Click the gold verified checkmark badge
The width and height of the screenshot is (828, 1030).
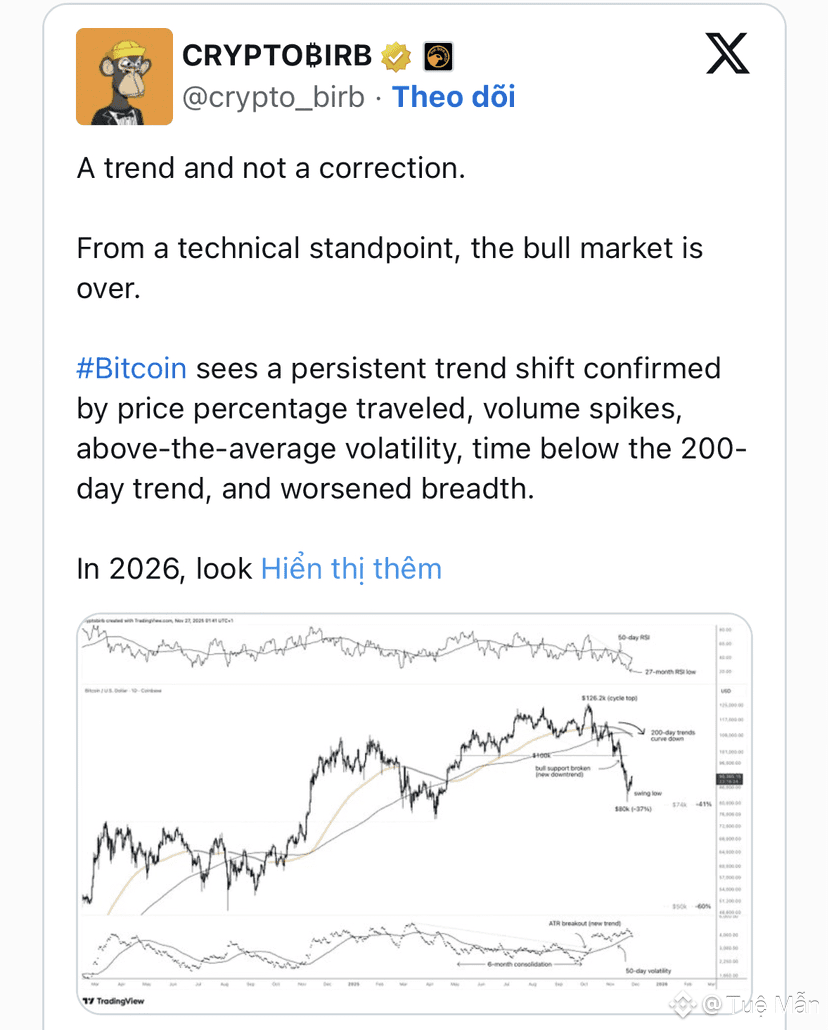398,56
